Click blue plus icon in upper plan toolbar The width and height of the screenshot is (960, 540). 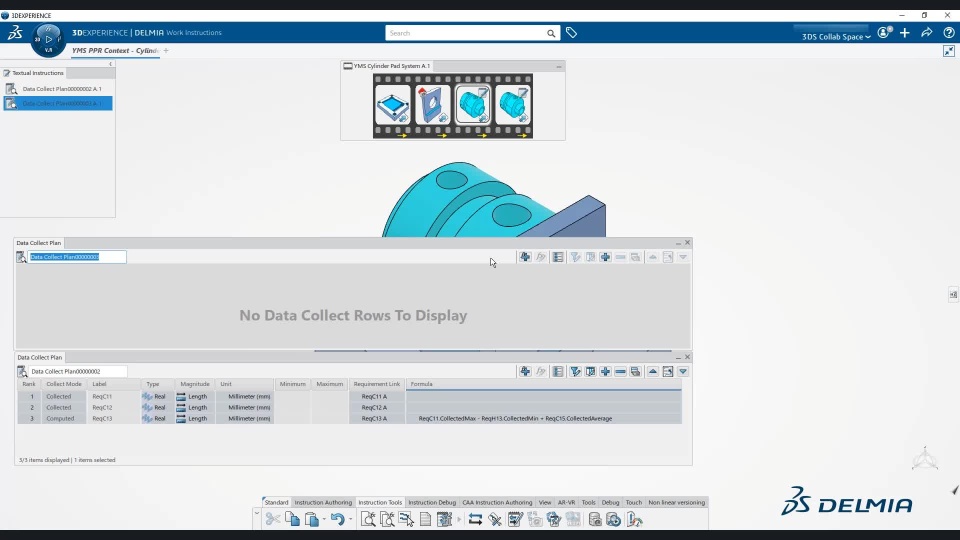click(x=605, y=257)
